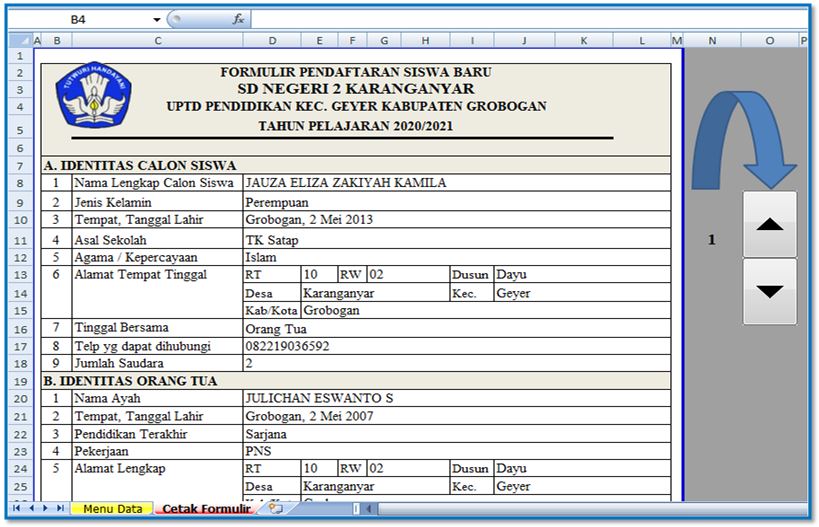819x527 pixels.
Task: Click into the formula bar input
Action: click(529, 20)
